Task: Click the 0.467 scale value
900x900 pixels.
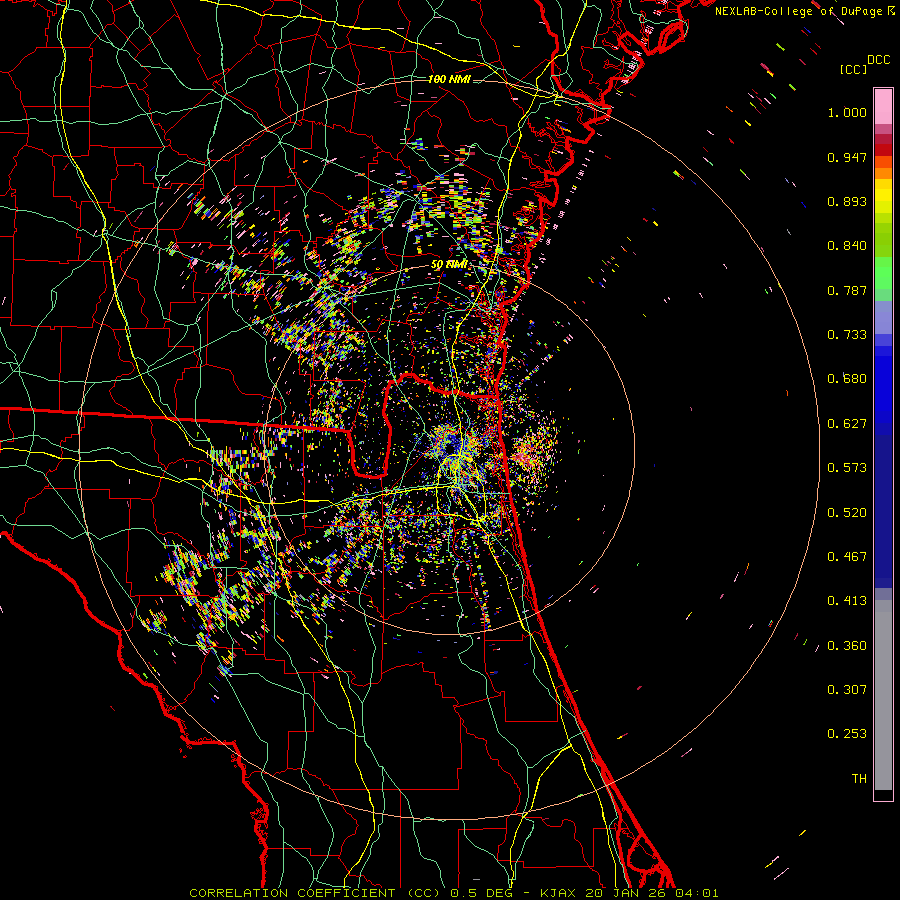Action: point(847,557)
